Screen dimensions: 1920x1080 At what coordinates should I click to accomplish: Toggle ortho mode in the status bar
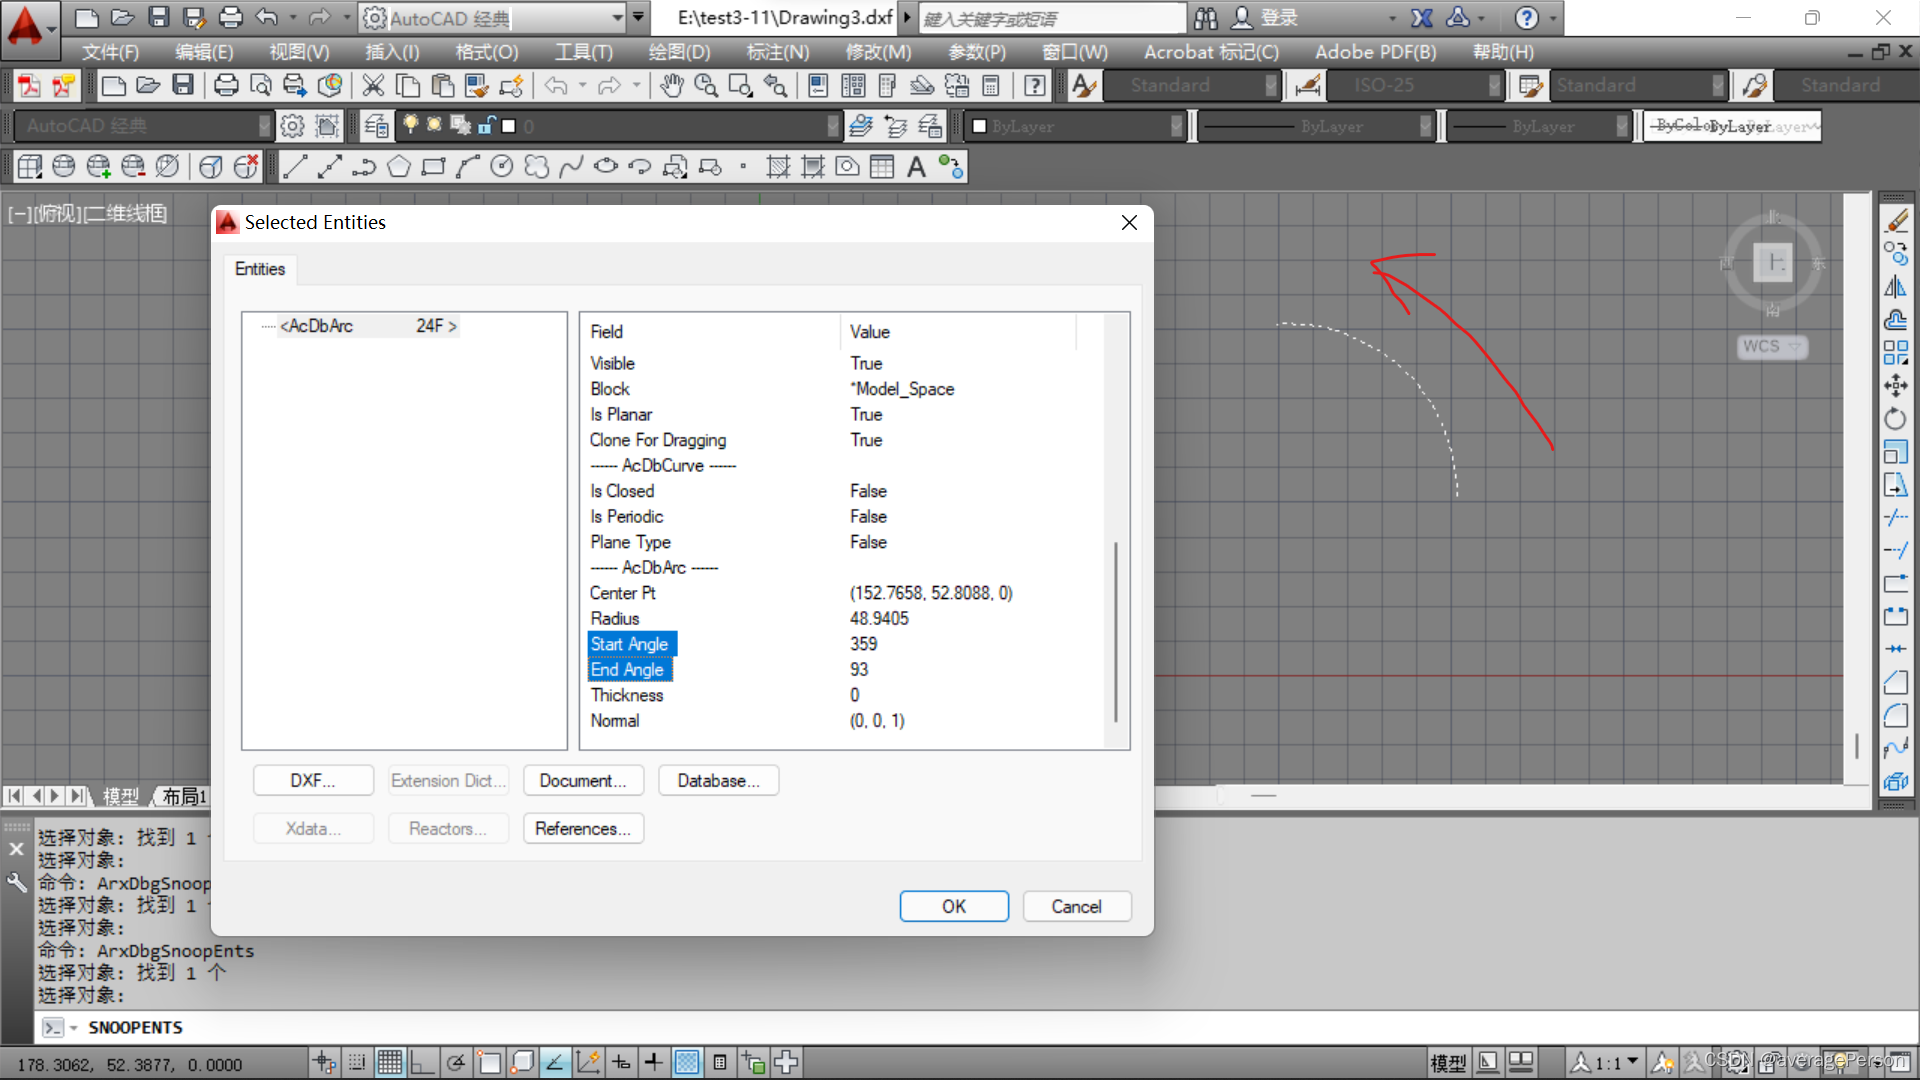(x=422, y=1063)
